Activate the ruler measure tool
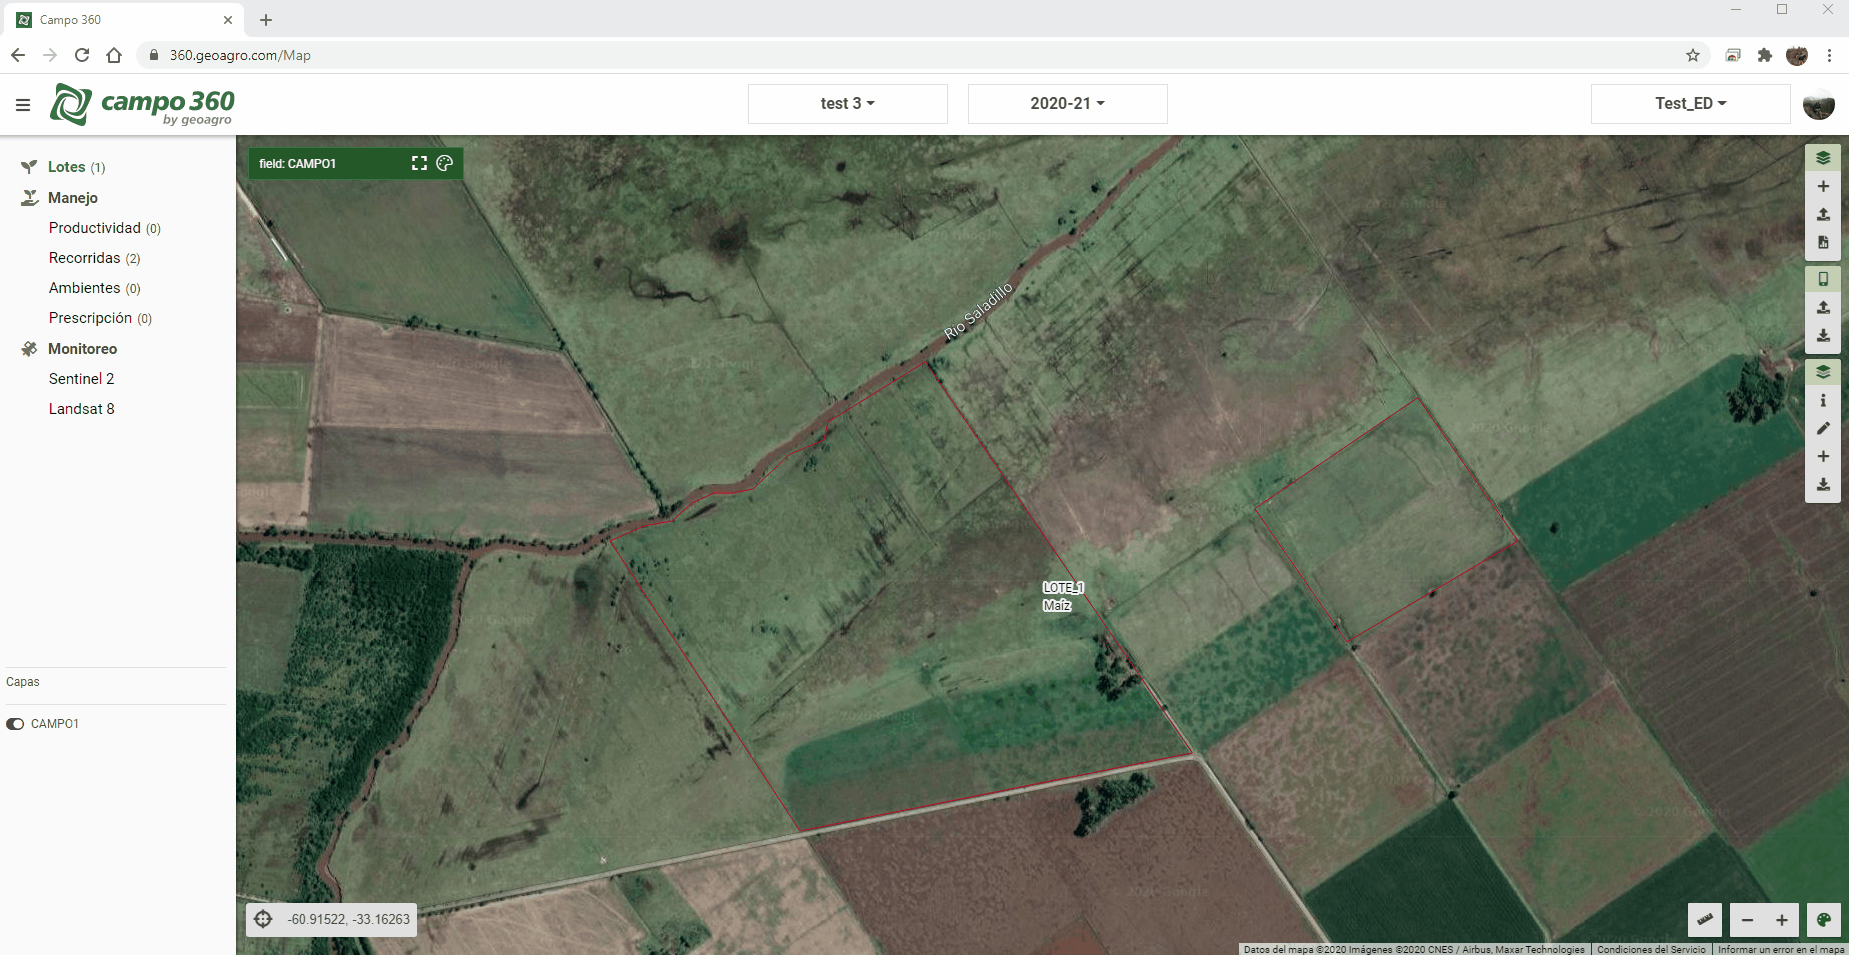Viewport: 1849px width, 955px height. coord(1705,919)
